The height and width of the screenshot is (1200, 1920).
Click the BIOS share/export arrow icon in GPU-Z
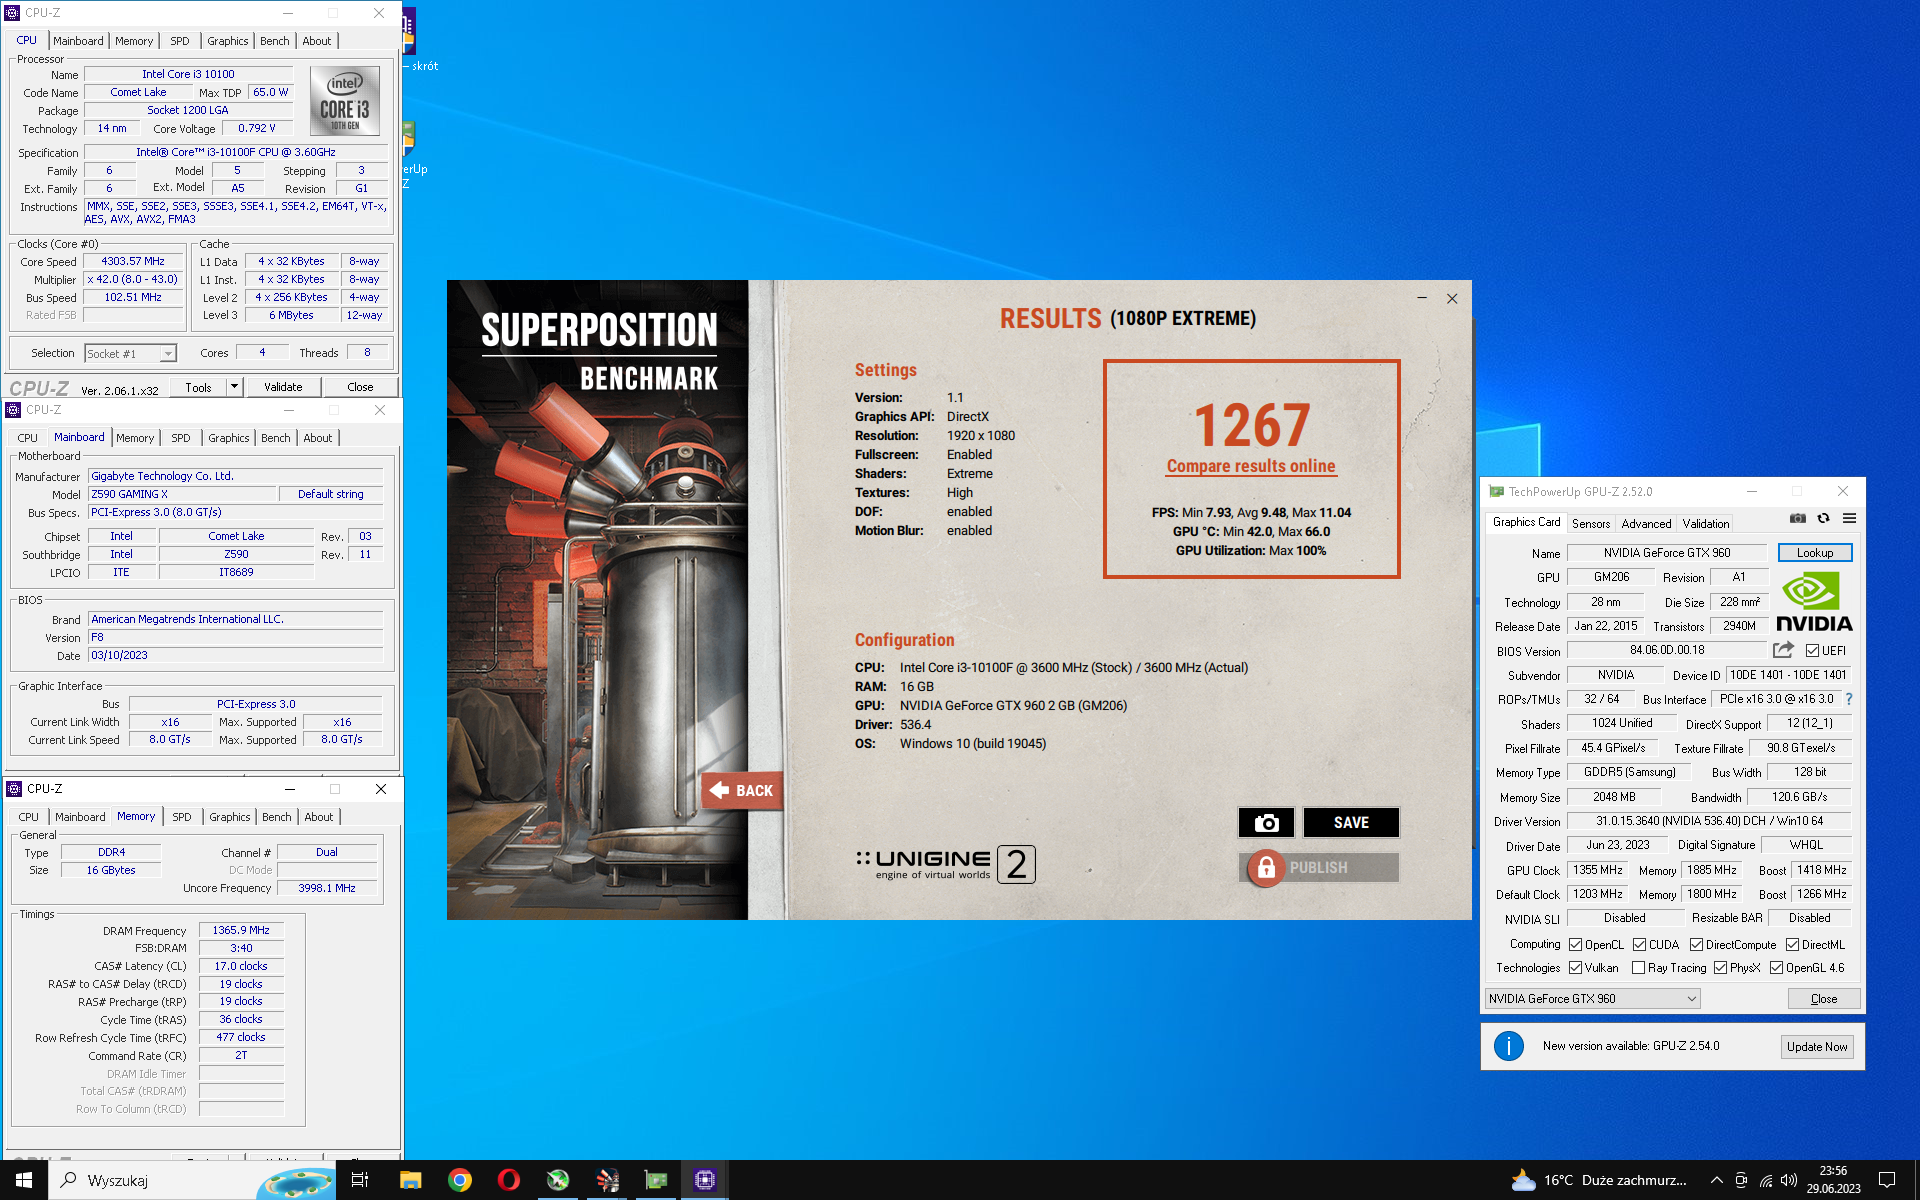1783,650
